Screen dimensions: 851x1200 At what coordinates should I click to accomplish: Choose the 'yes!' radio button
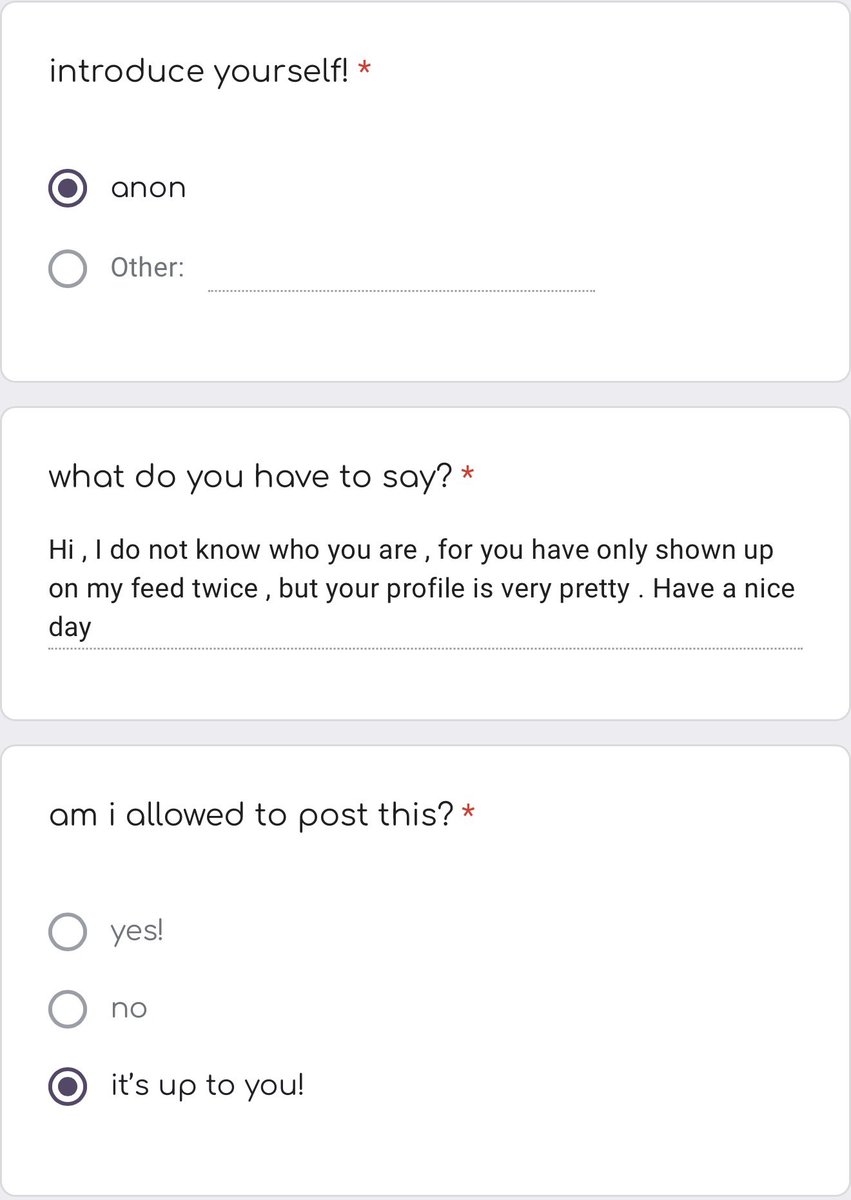[67, 932]
